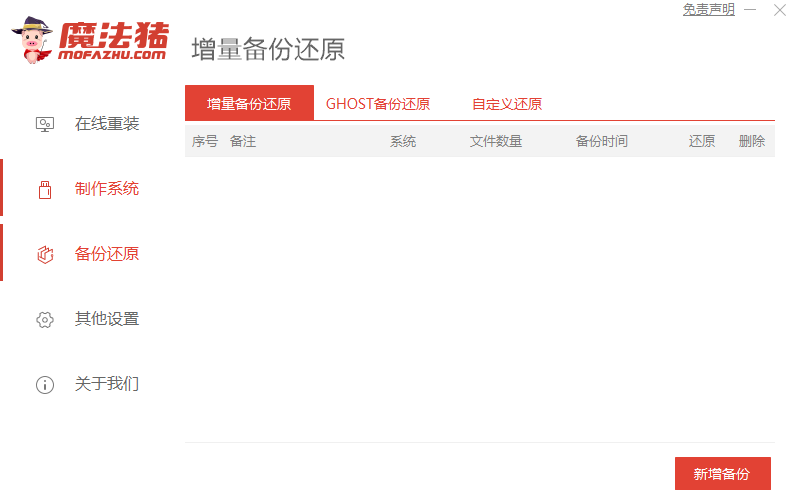Click the 新增备份 button
This screenshot has width=789, height=498.
(x=723, y=473)
